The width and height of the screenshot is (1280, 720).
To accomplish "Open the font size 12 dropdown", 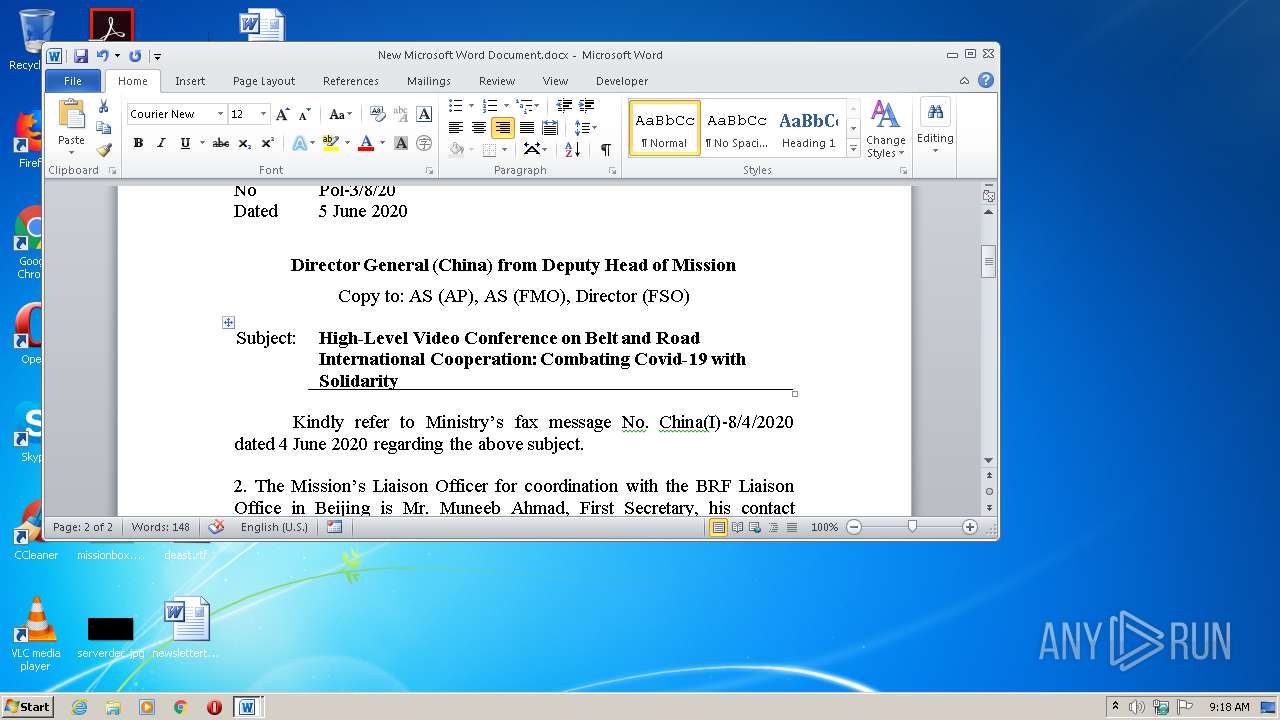I will [x=264, y=114].
